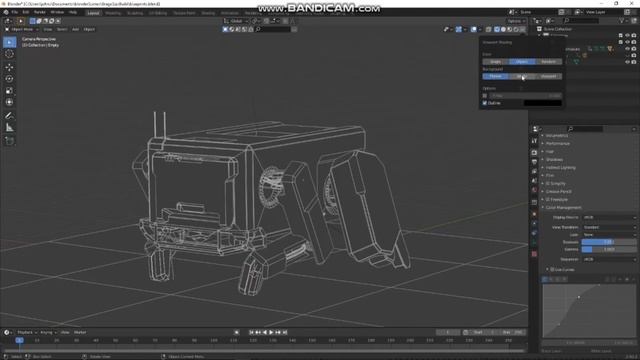
Task: Switch to solid viewport shading
Action: click(x=503, y=29)
